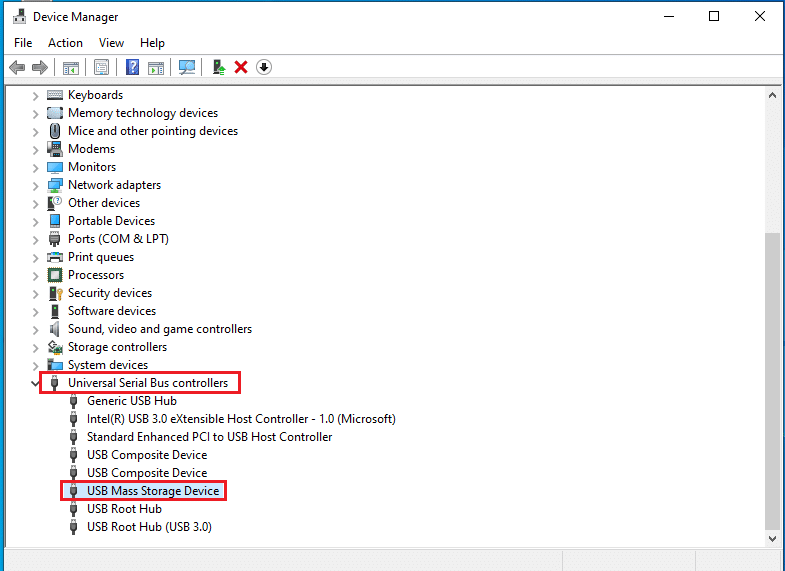Click the Print queues printer icon
Viewport: 785px width, 571px height.
coord(55,257)
